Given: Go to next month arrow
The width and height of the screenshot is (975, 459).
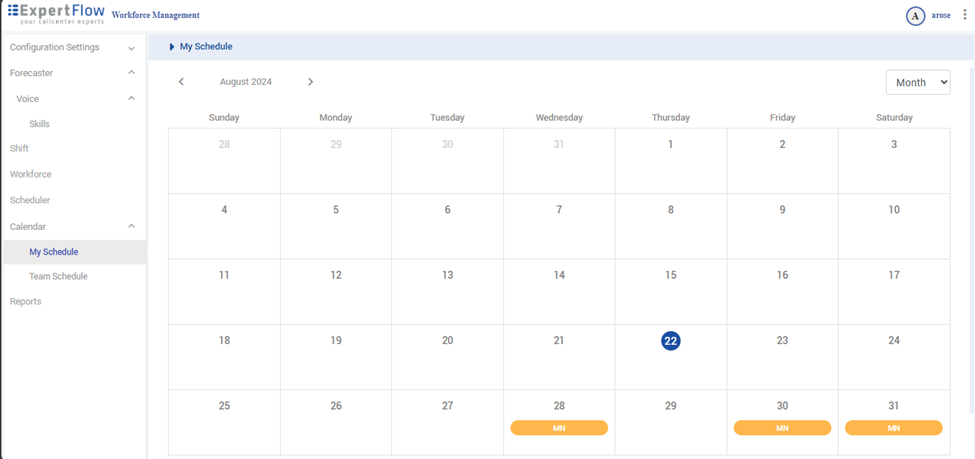Looking at the screenshot, I should [x=311, y=82].
